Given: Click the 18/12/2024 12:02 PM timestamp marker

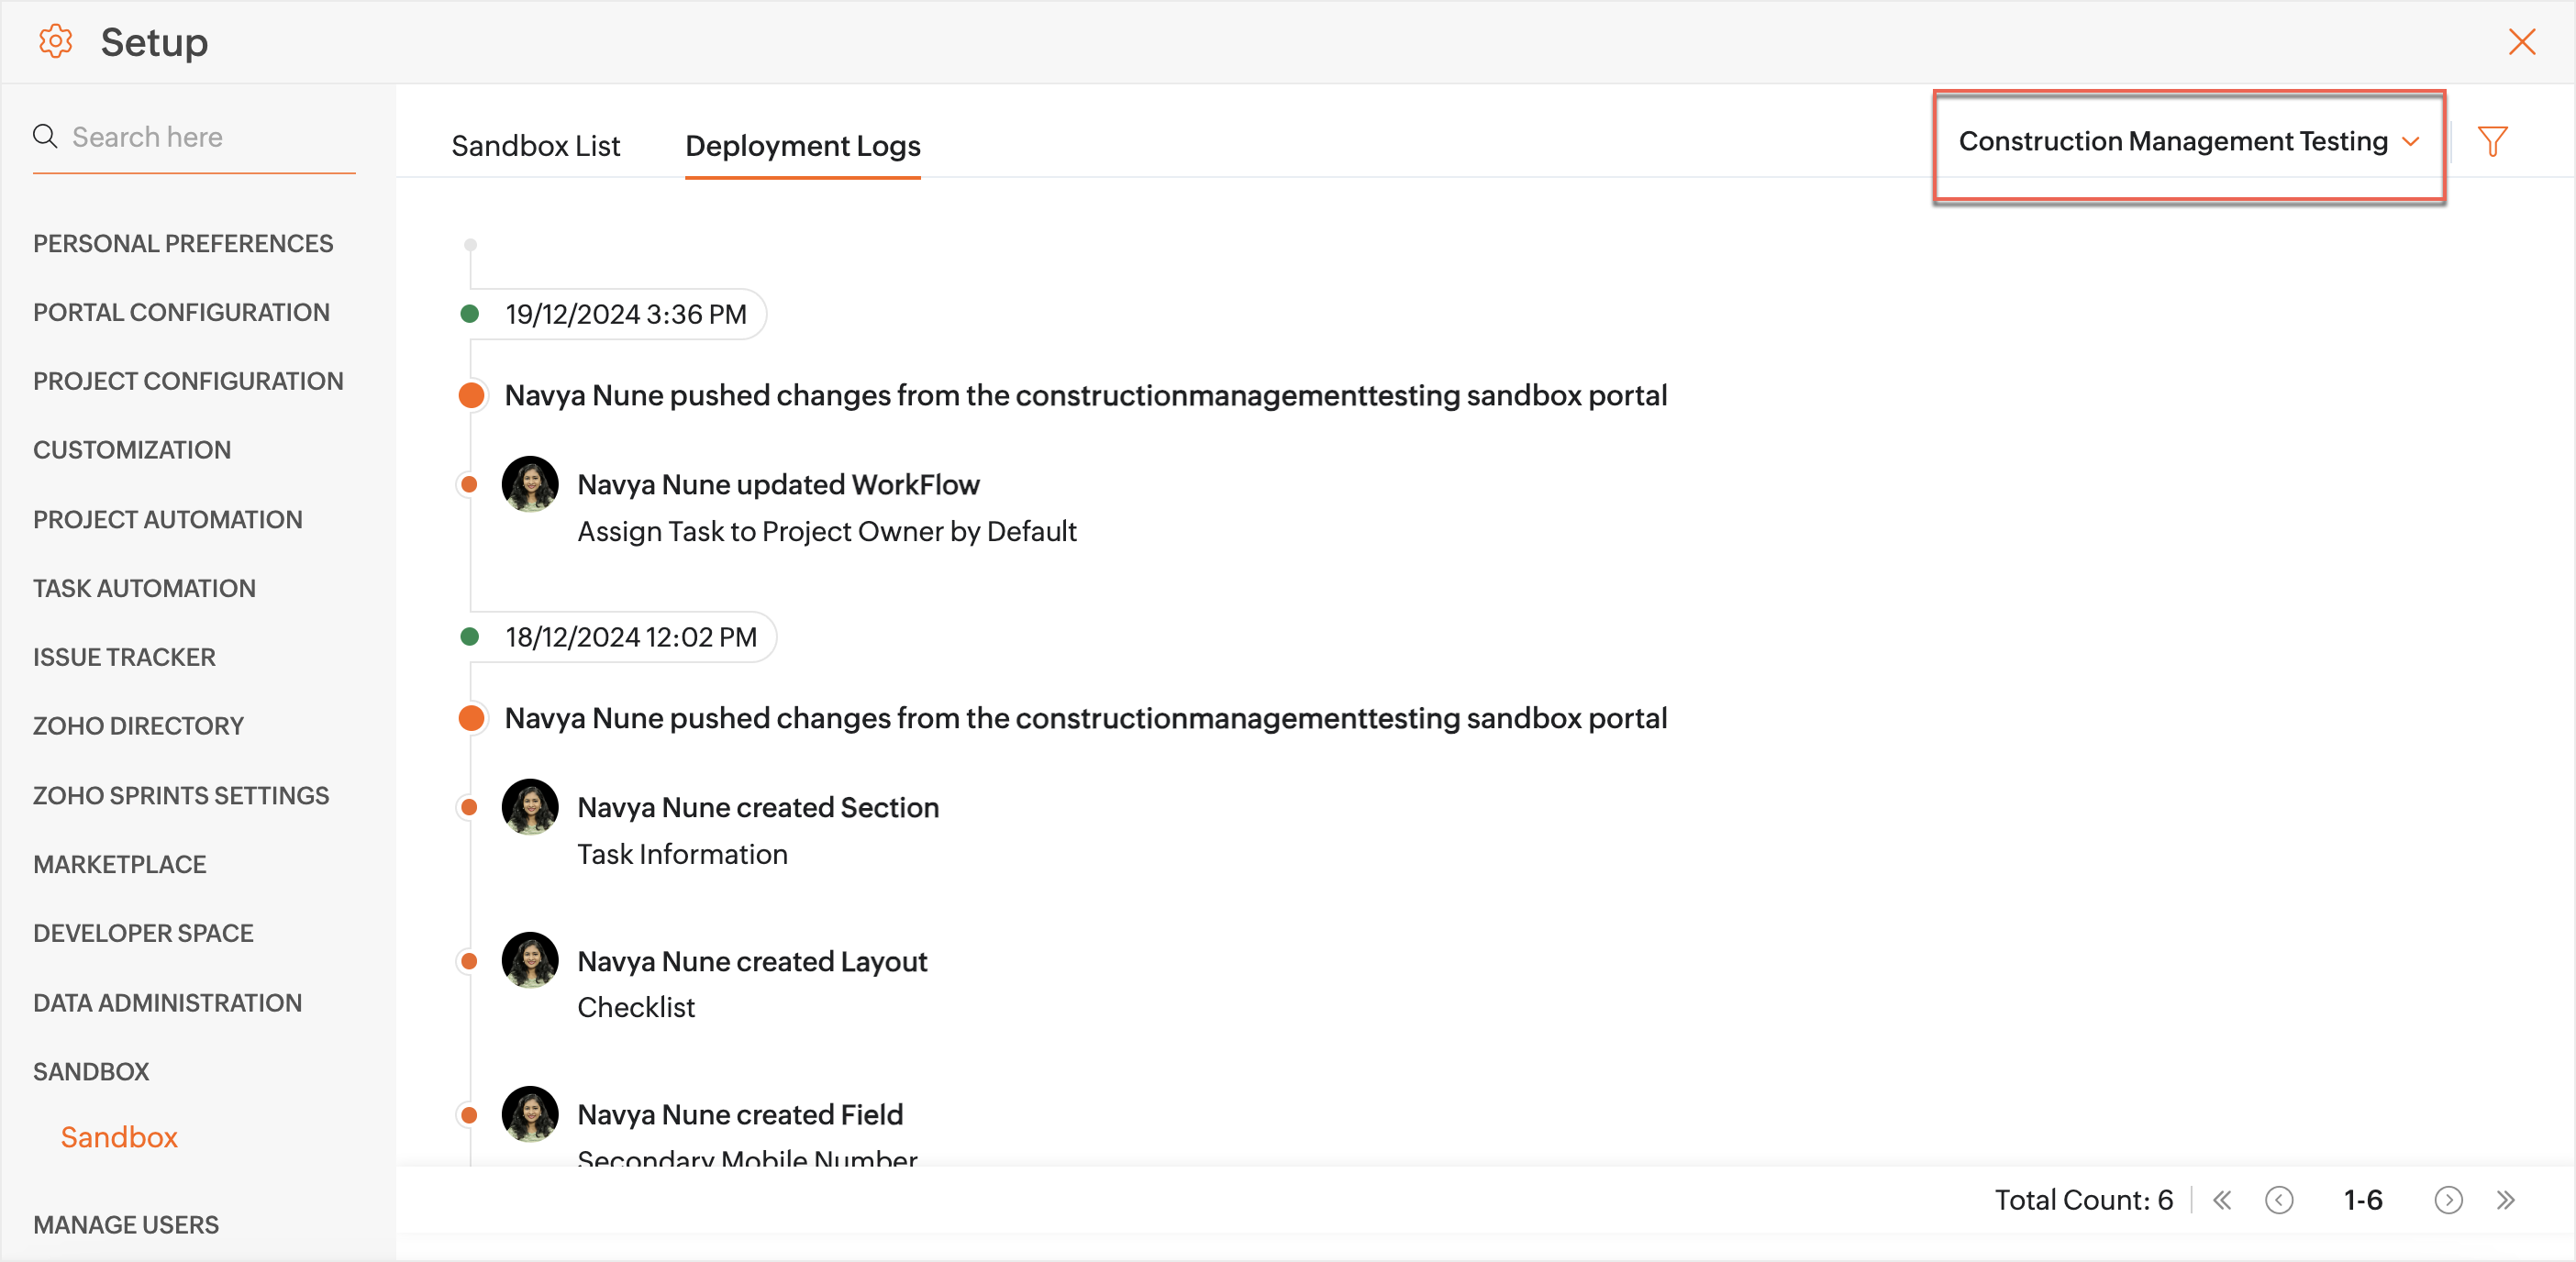Looking at the screenshot, I should 630,637.
